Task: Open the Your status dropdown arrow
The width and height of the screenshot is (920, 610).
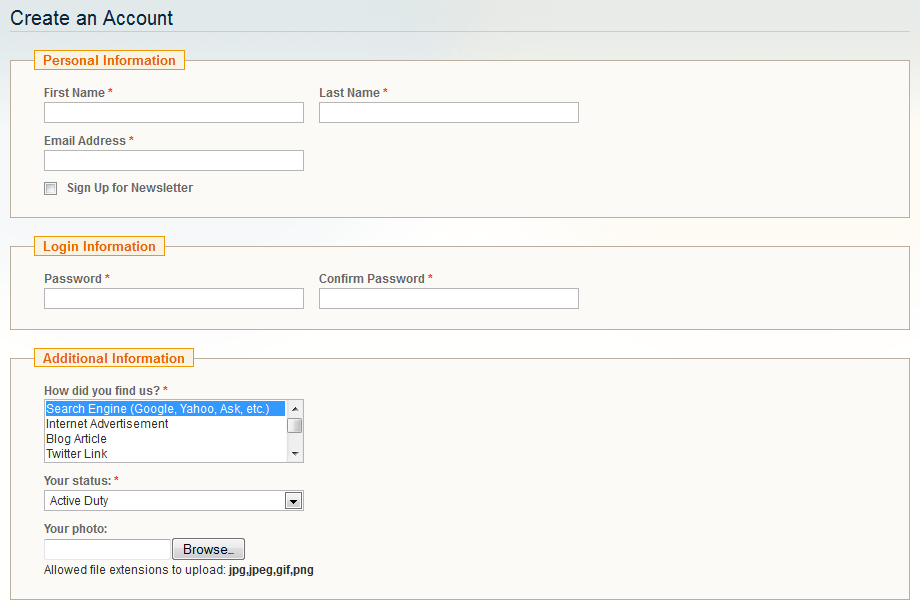Action: point(293,501)
